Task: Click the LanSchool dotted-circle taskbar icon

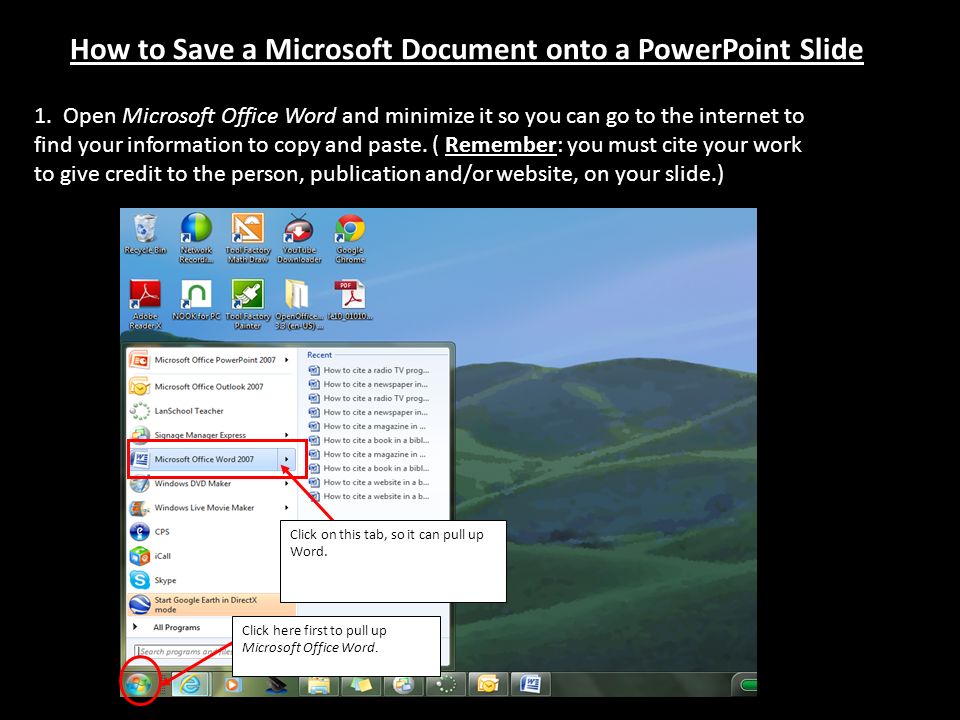Action: pyautogui.click(x=446, y=684)
